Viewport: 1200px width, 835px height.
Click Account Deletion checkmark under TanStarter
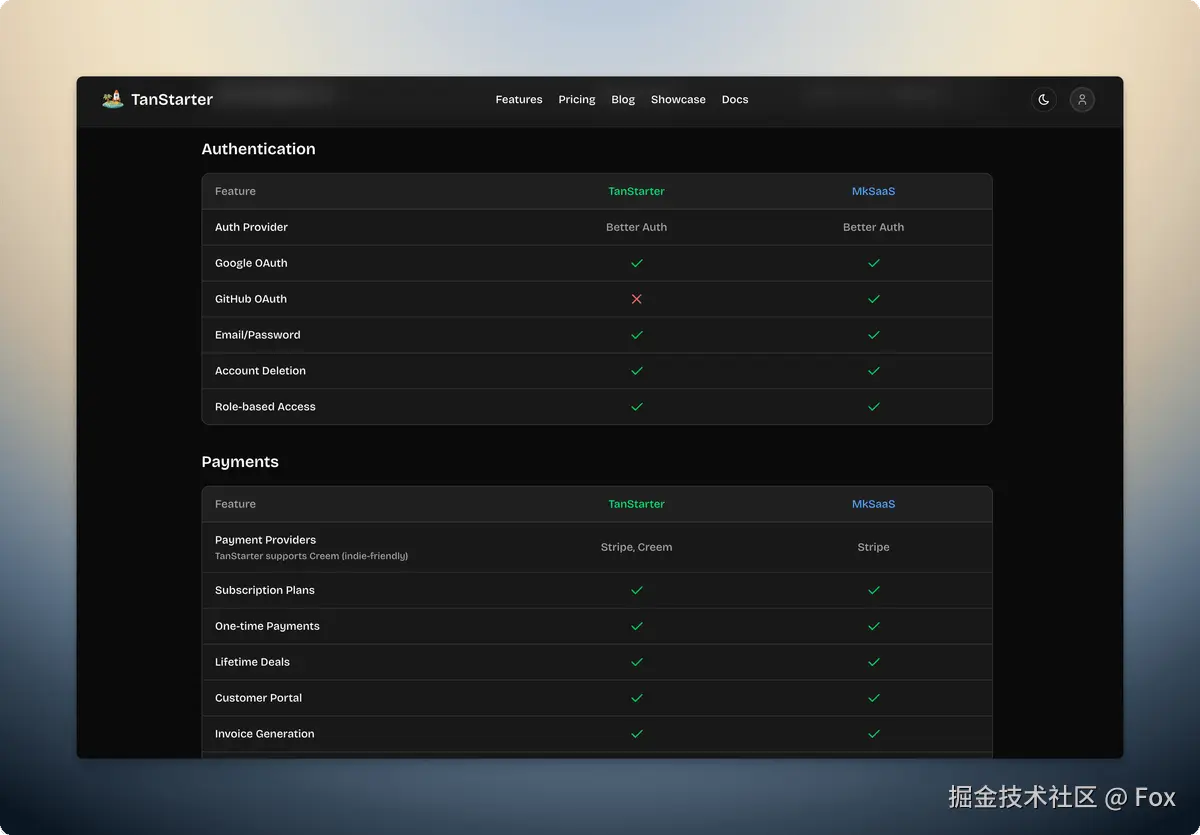pyautogui.click(x=637, y=371)
